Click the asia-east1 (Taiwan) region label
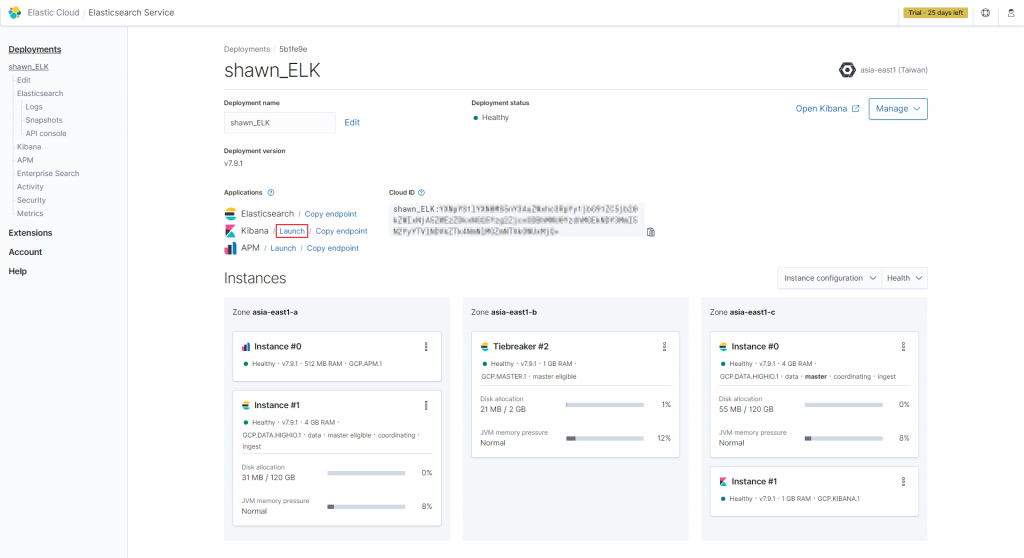The width and height of the screenshot is (1024, 558). click(x=893, y=70)
